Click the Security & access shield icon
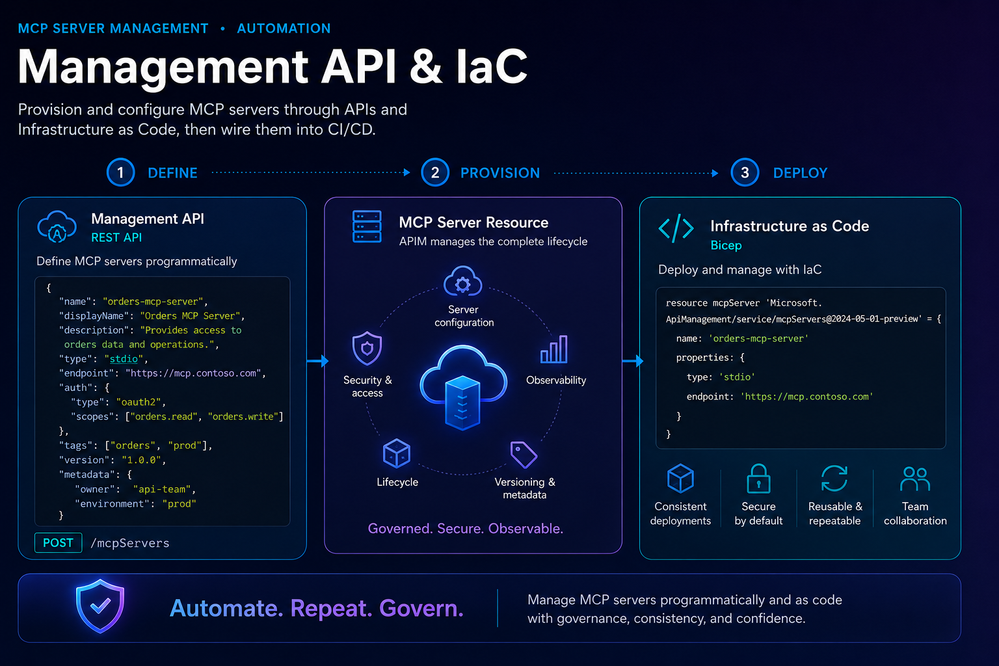The image size is (999, 666). (x=367, y=348)
